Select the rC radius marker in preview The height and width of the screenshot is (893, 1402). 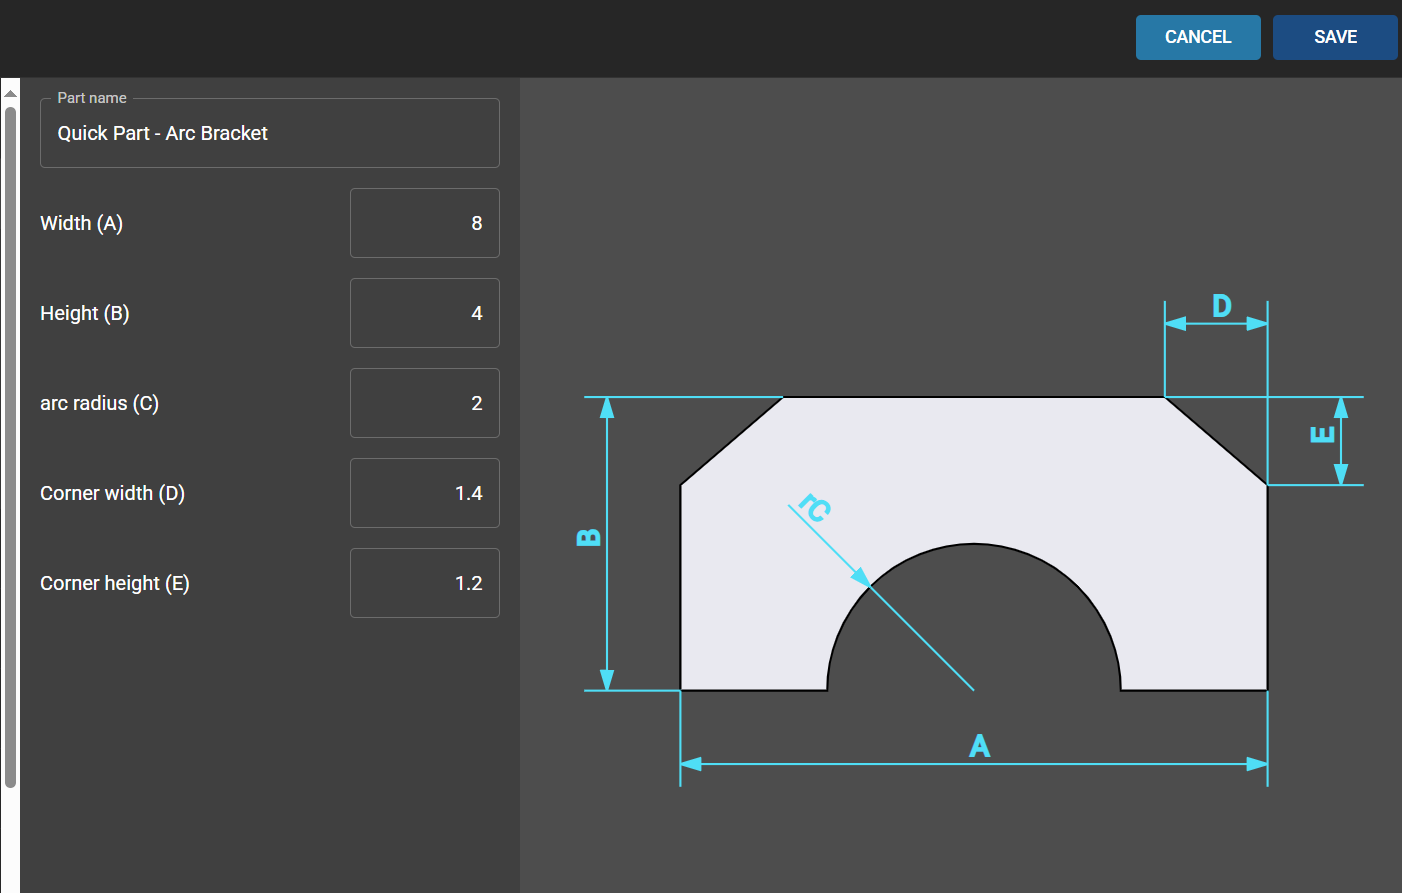pyautogui.click(x=815, y=508)
